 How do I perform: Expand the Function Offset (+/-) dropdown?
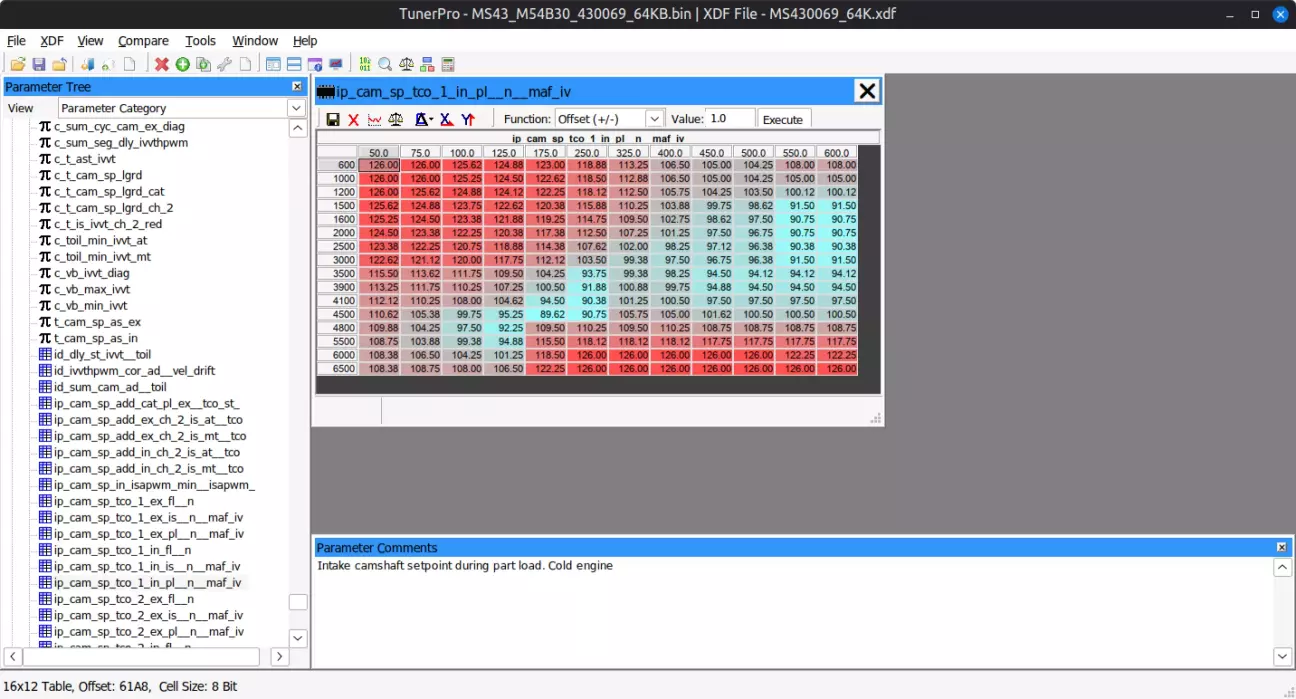coord(654,119)
